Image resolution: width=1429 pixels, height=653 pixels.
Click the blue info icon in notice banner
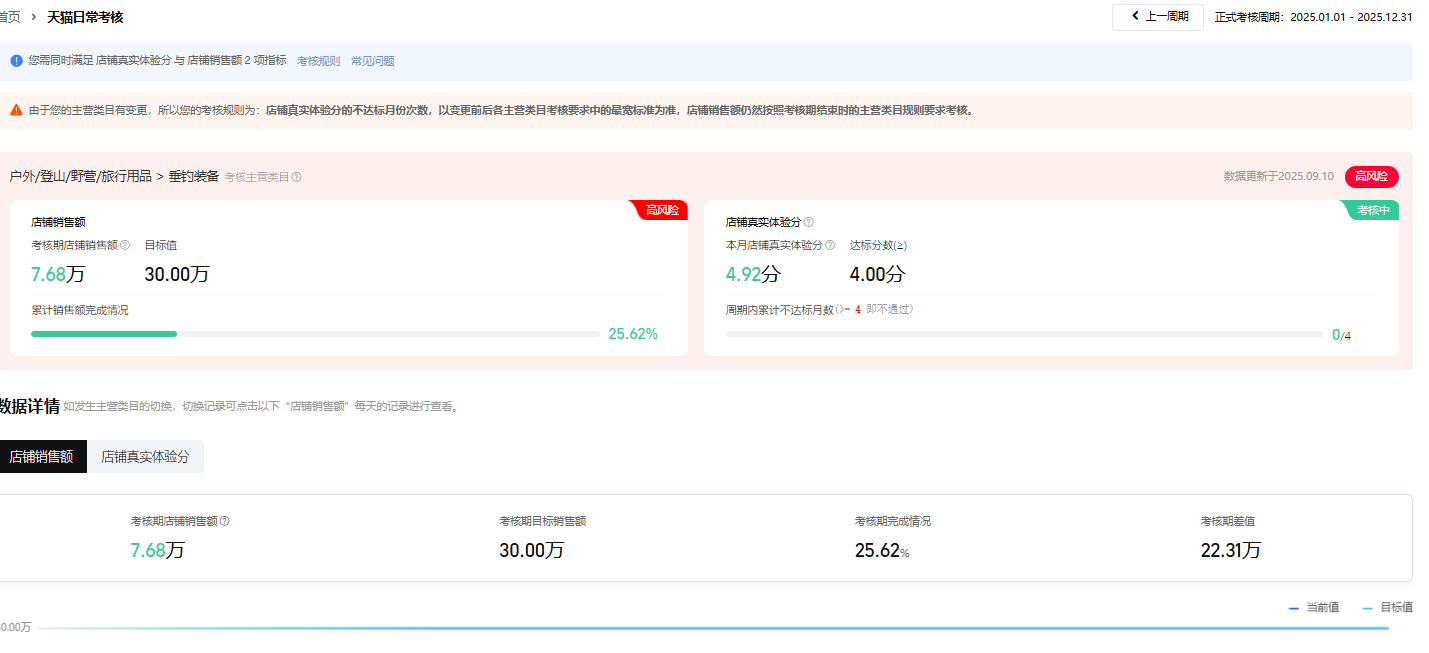click(x=16, y=61)
